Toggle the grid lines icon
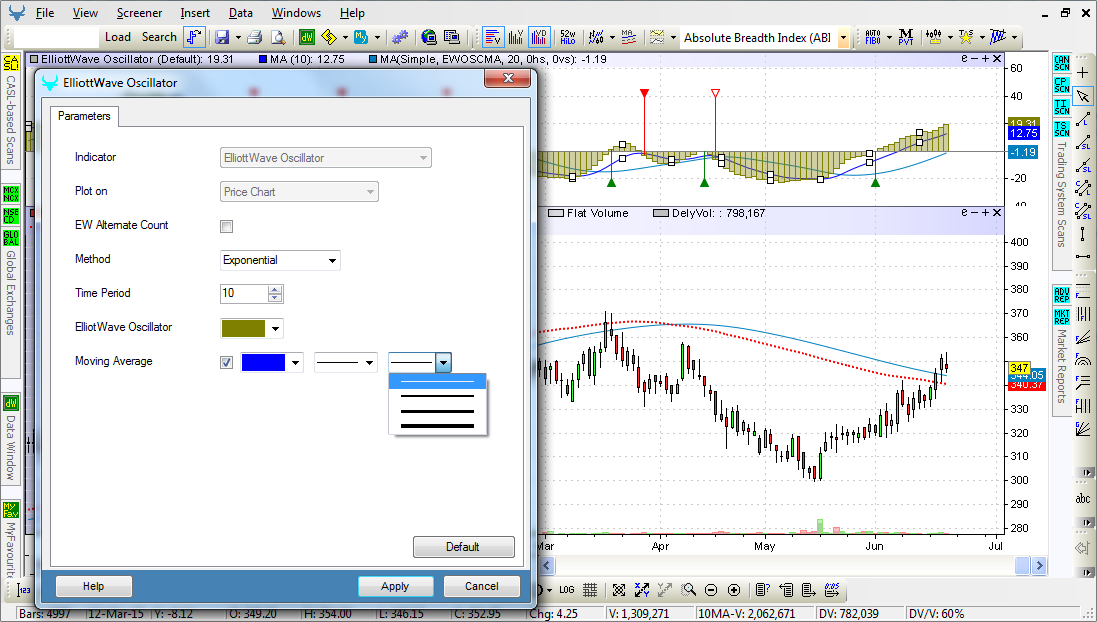Screen dimensions: 1097x622 pyautogui.click(x=590, y=590)
